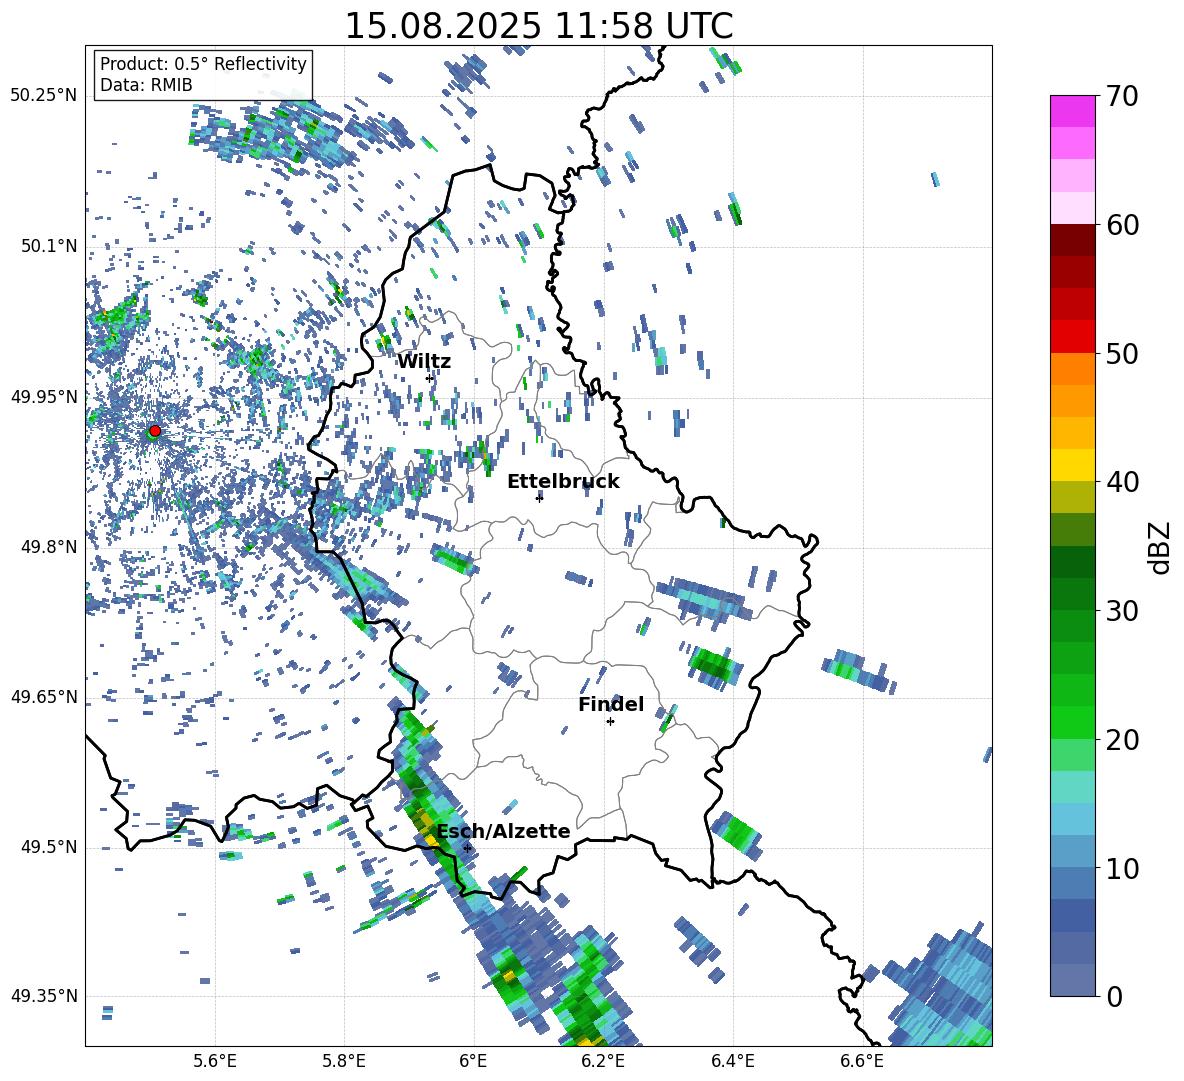1184x1081 pixels.
Task: Click the 5.8°E longitude label
Action: [344, 1061]
